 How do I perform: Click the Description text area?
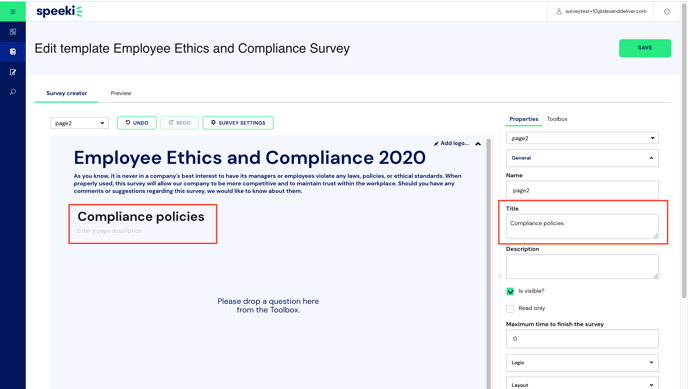(x=582, y=267)
